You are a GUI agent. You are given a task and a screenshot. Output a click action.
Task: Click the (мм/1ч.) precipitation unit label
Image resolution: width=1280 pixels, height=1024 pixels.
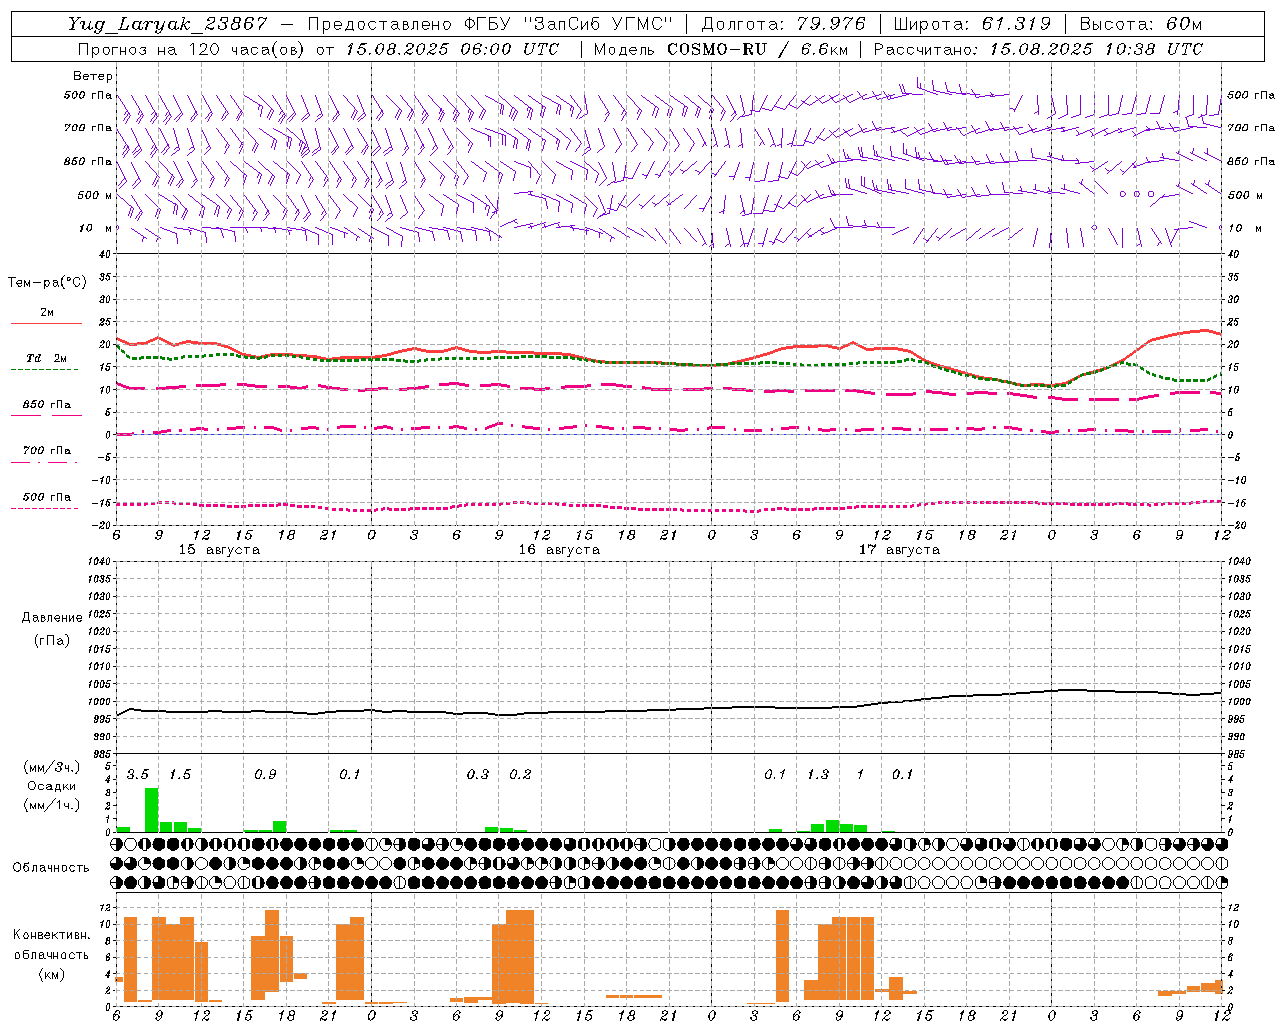point(51,805)
